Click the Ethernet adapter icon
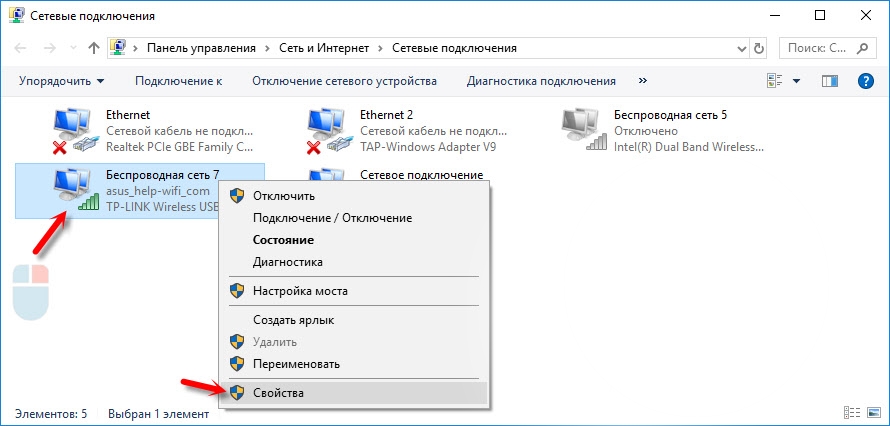The image size is (890, 426). pos(74,132)
